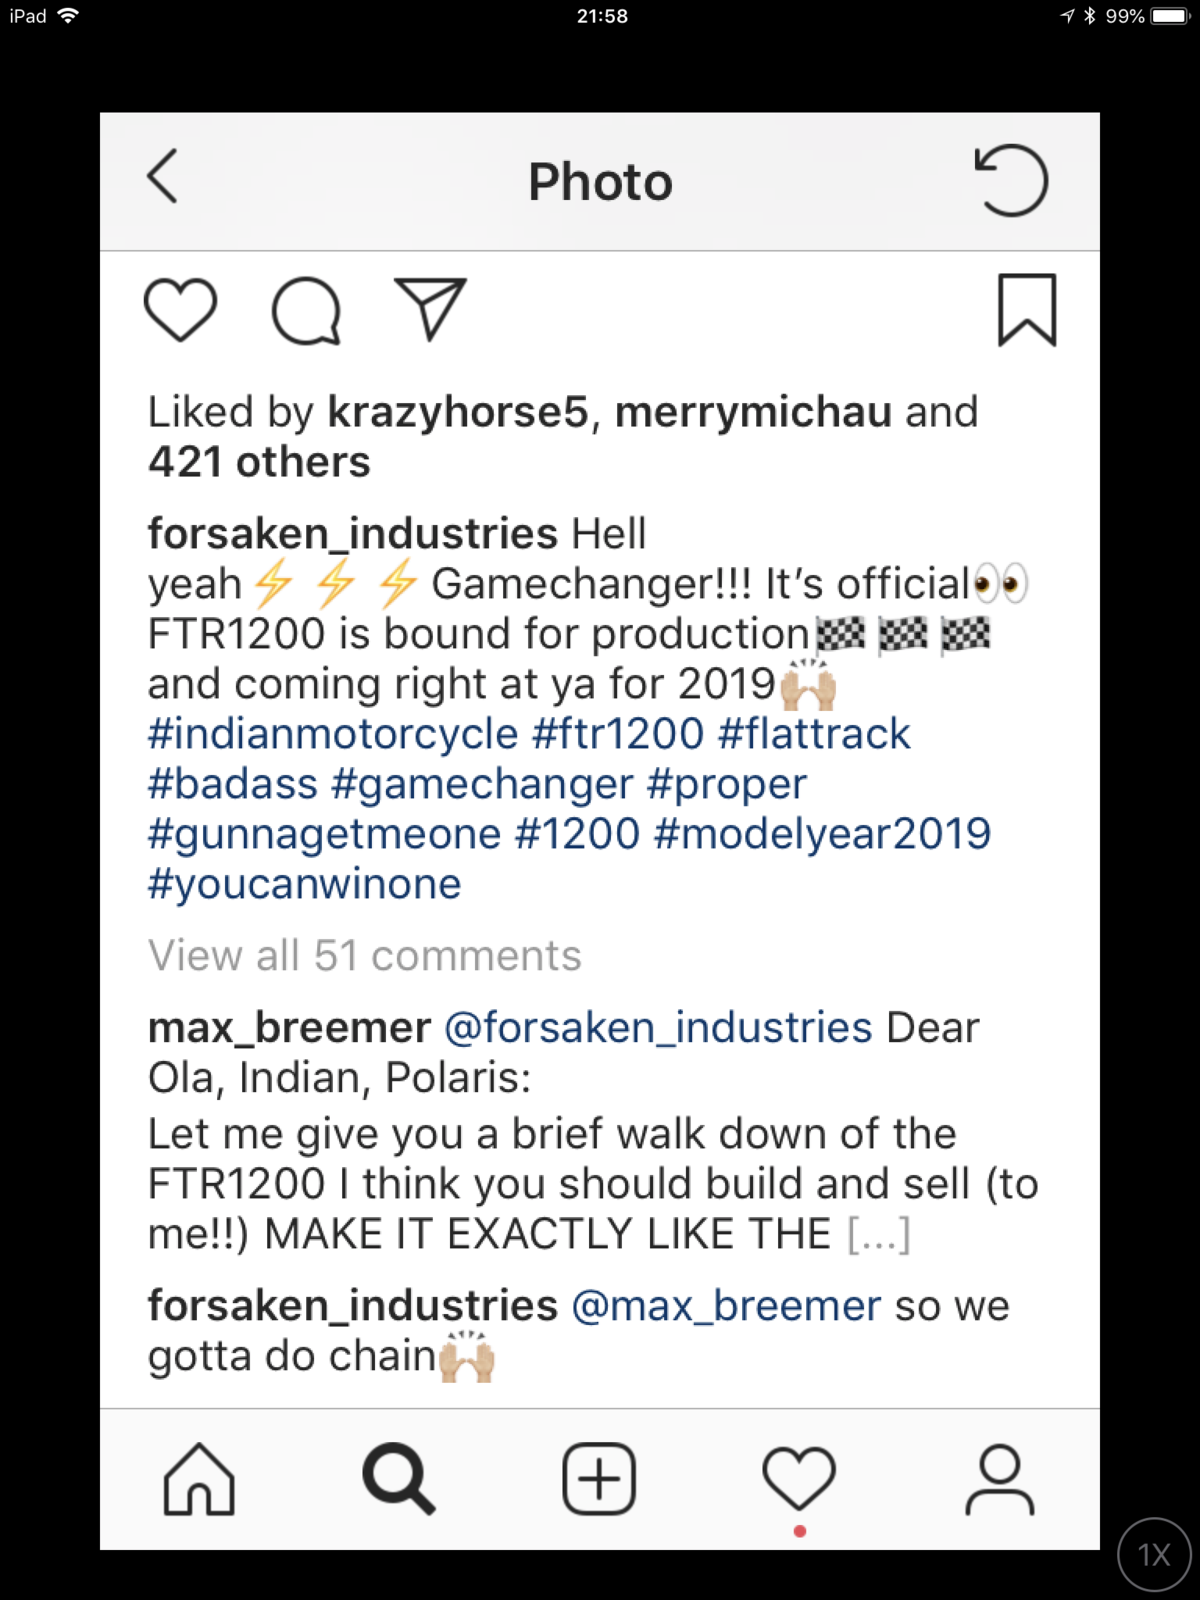The height and width of the screenshot is (1600, 1200).
Task: Create a new post with the plus icon
Action: coord(599,1479)
